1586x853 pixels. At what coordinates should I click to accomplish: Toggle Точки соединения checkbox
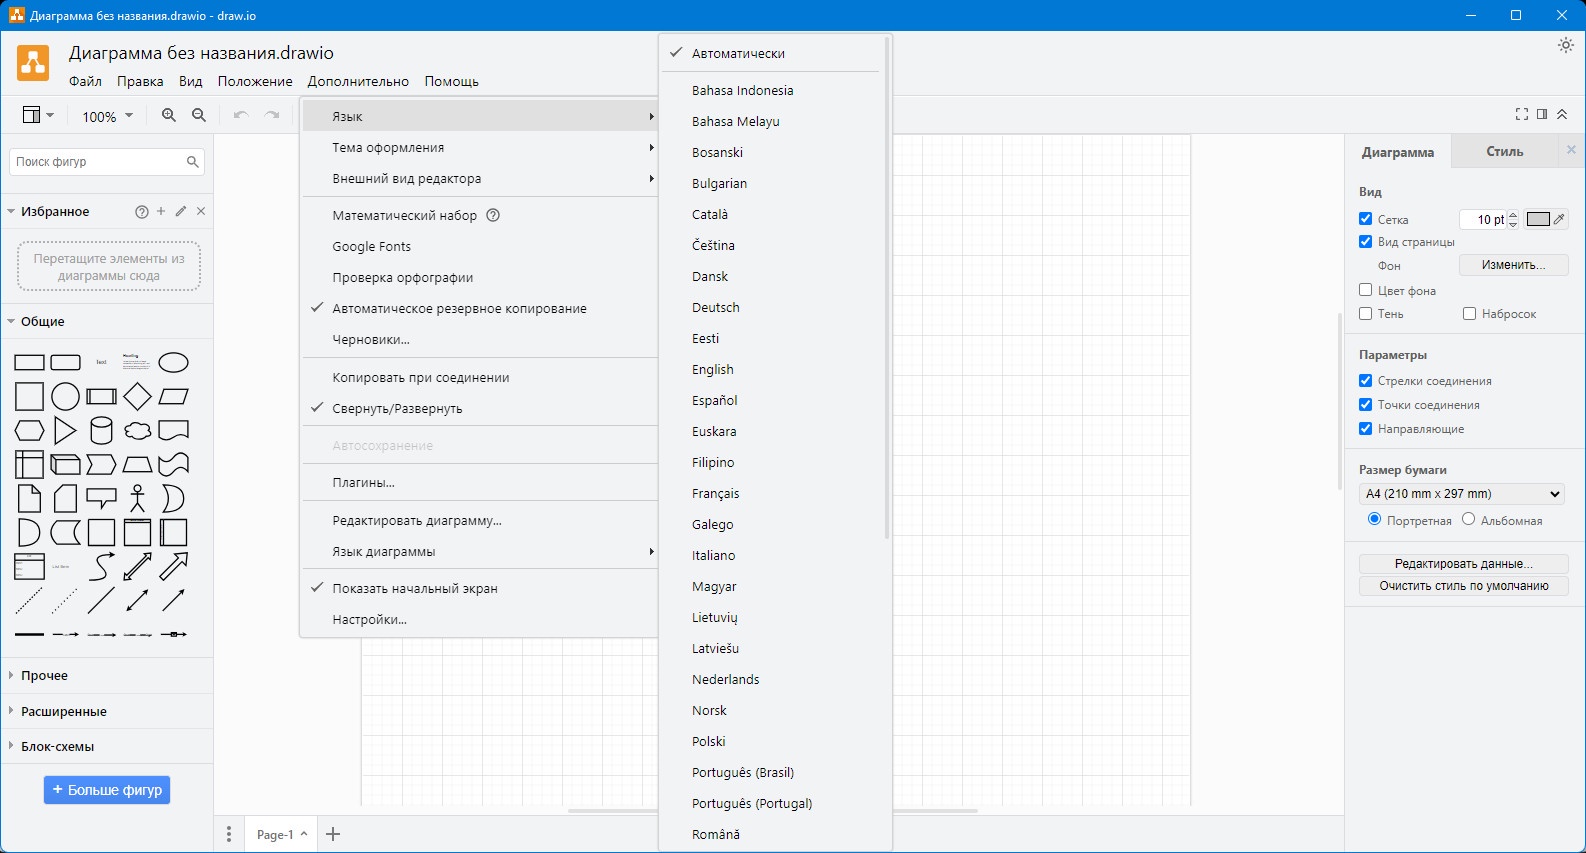1365,404
